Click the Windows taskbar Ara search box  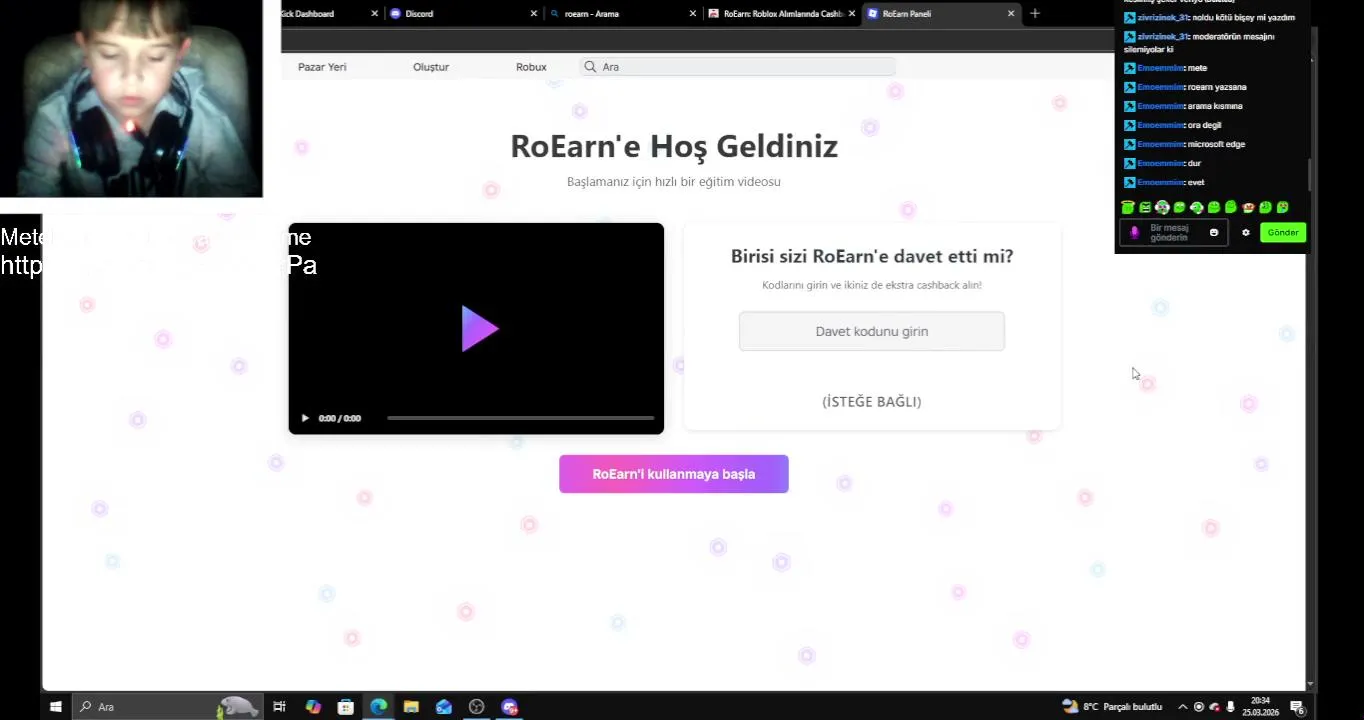coord(167,707)
